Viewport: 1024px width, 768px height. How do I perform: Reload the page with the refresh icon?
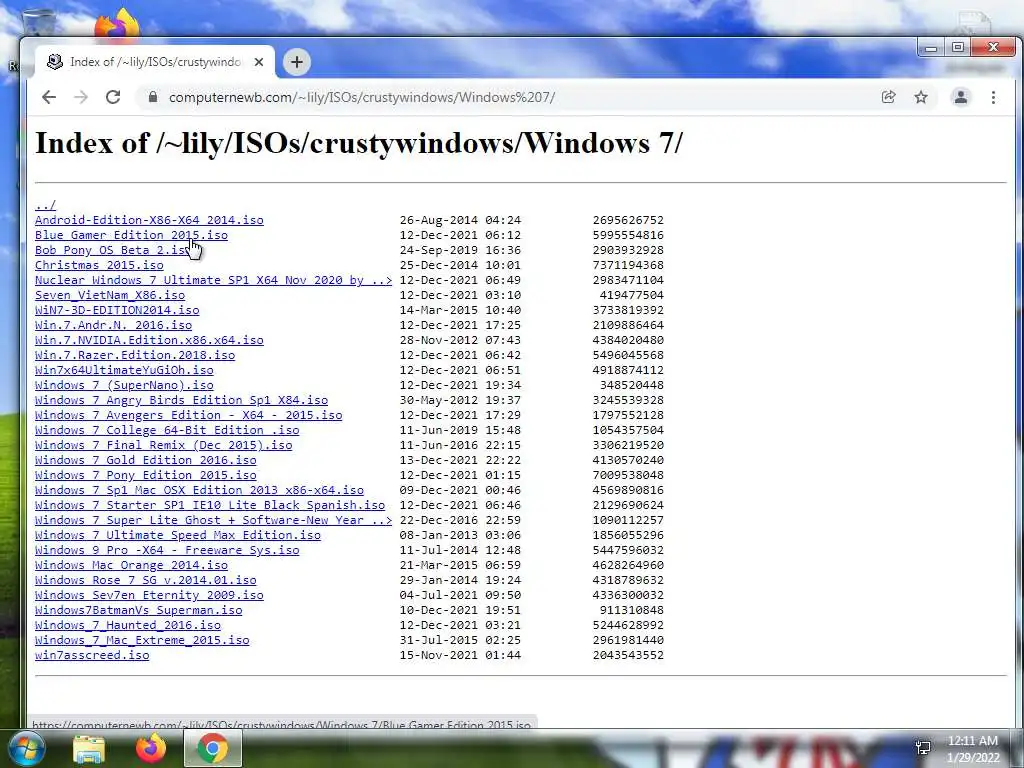pyautogui.click(x=113, y=97)
